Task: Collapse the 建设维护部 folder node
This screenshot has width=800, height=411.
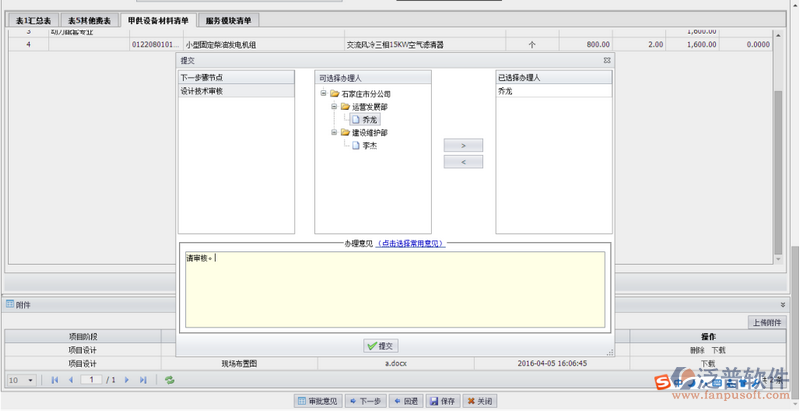Action: (x=335, y=132)
